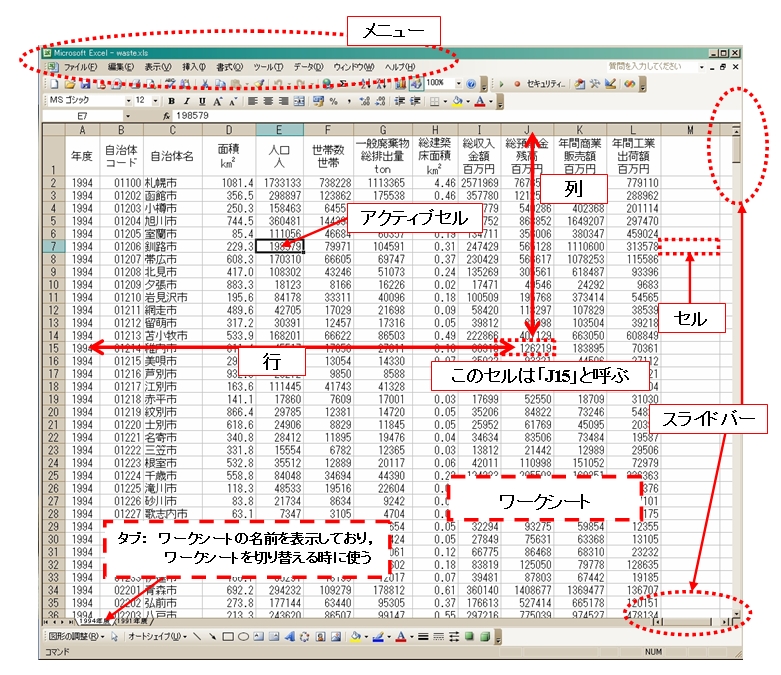
Task: Click the column A header
Action: [82, 130]
